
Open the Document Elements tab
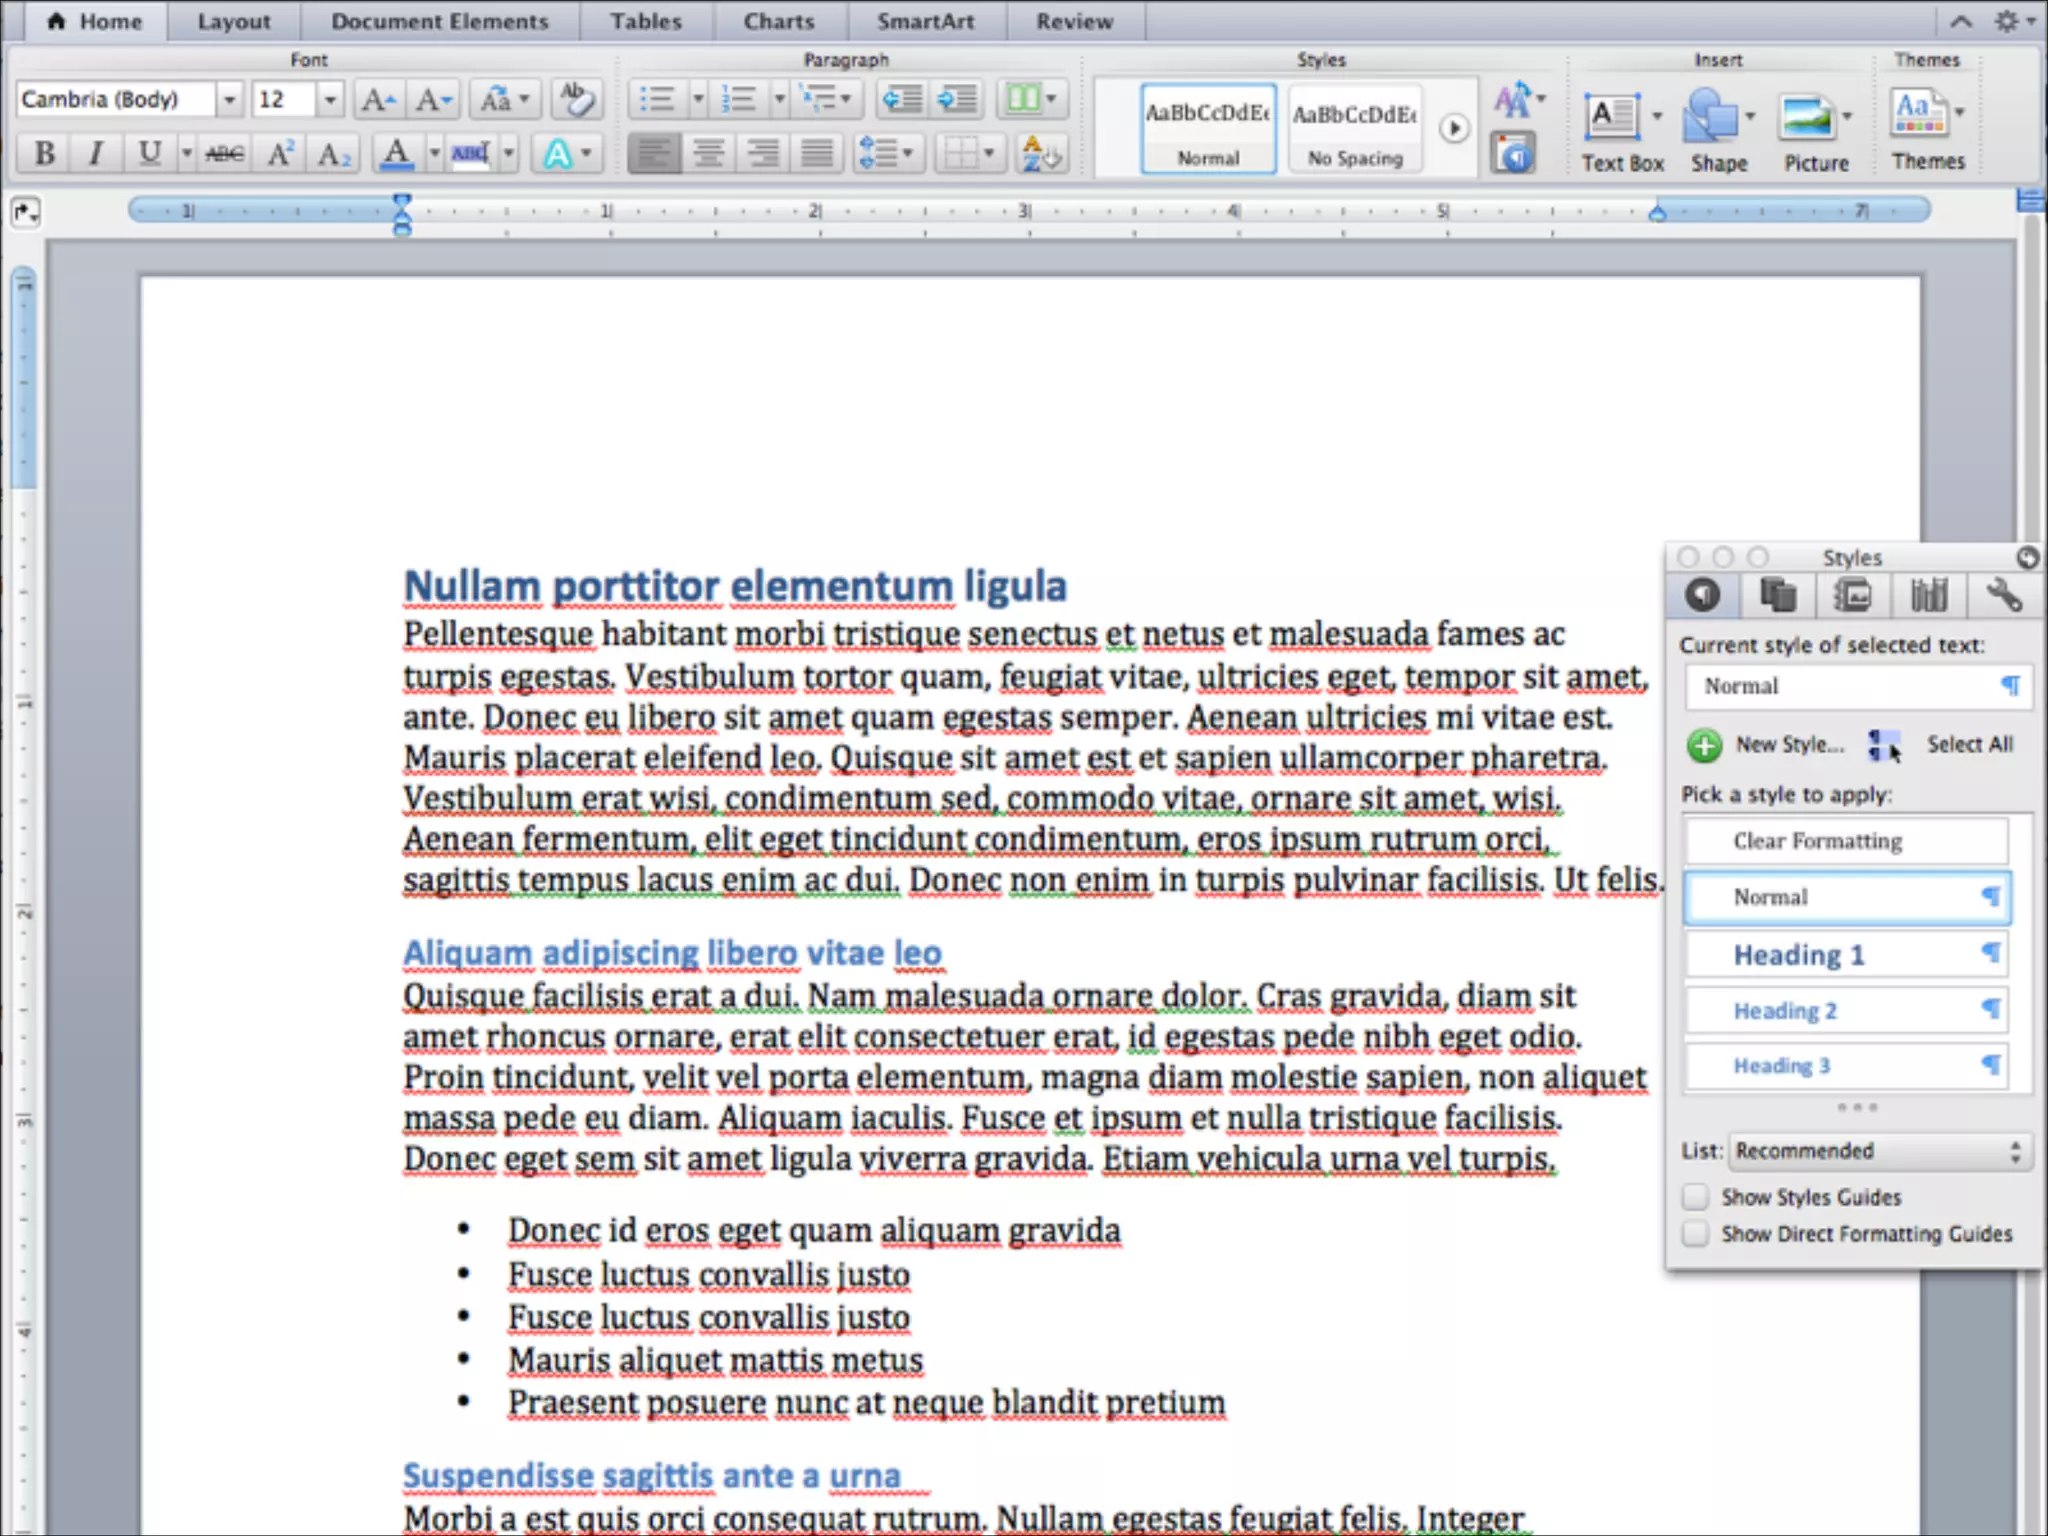coord(439,21)
